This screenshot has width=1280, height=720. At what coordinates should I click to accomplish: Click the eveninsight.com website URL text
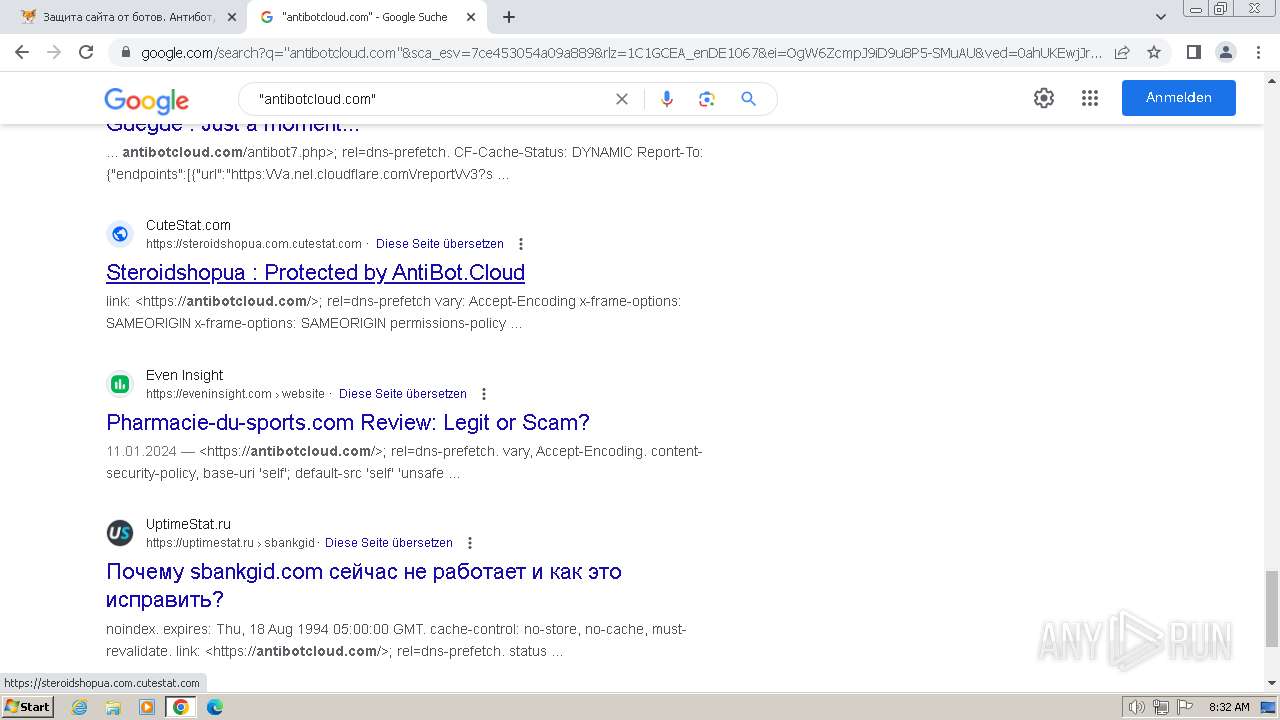tap(235, 394)
